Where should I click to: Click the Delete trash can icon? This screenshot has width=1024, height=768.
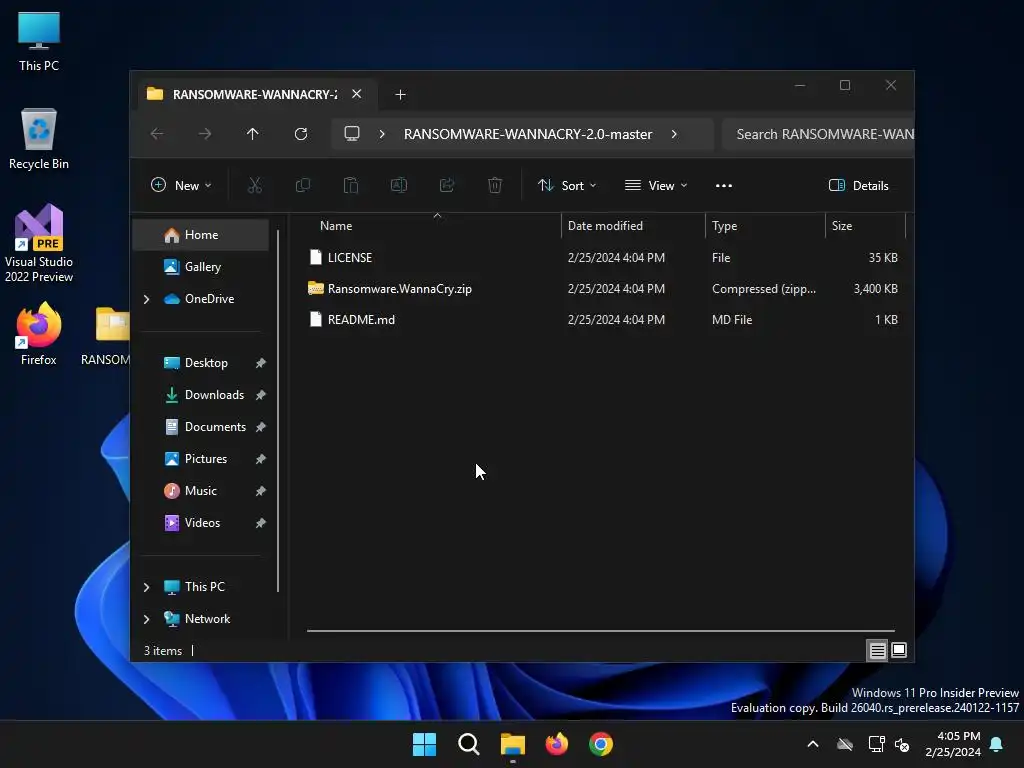pos(495,185)
